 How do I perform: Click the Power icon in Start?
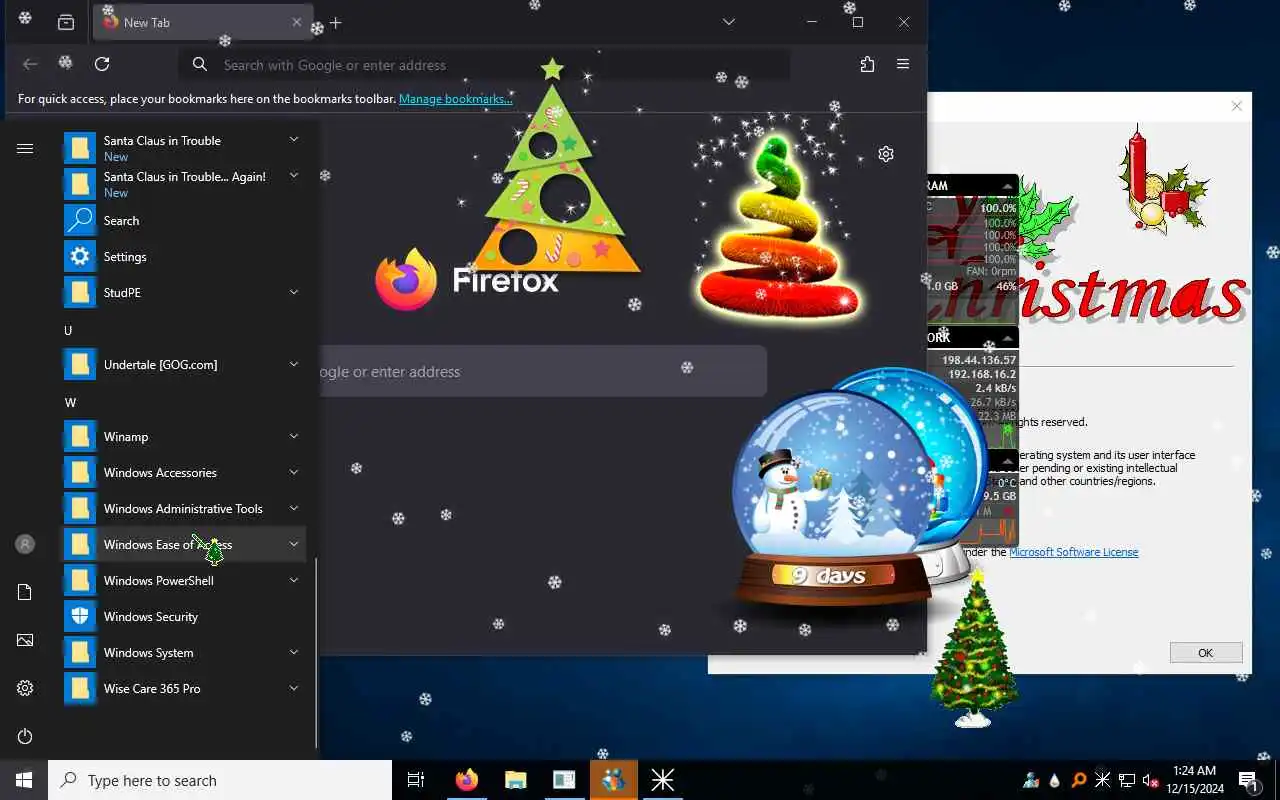coord(25,736)
